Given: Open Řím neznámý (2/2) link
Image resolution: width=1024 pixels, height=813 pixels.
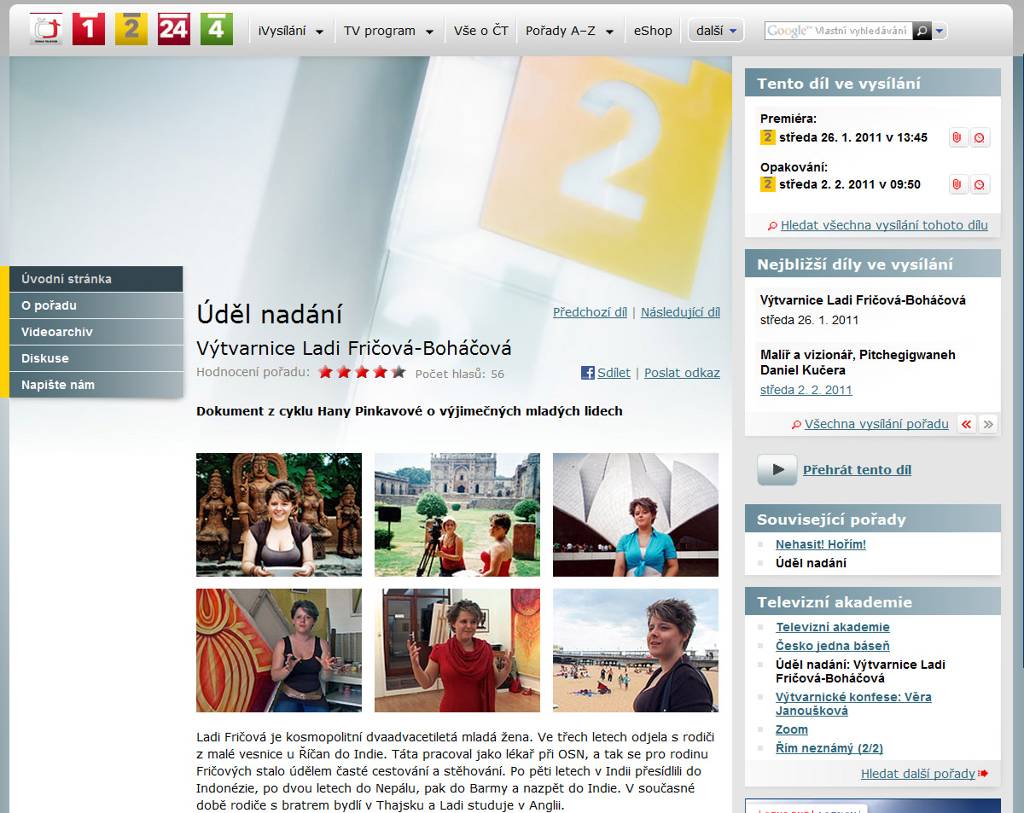Looking at the screenshot, I should click(829, 748).
